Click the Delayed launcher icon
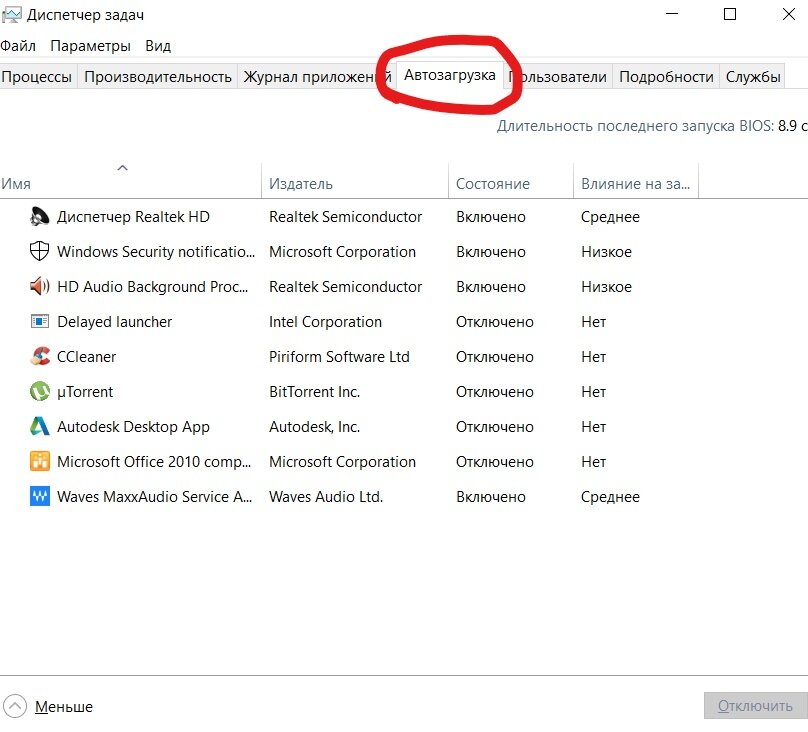This screenshot has width=808, height=732. click(39, 321)
